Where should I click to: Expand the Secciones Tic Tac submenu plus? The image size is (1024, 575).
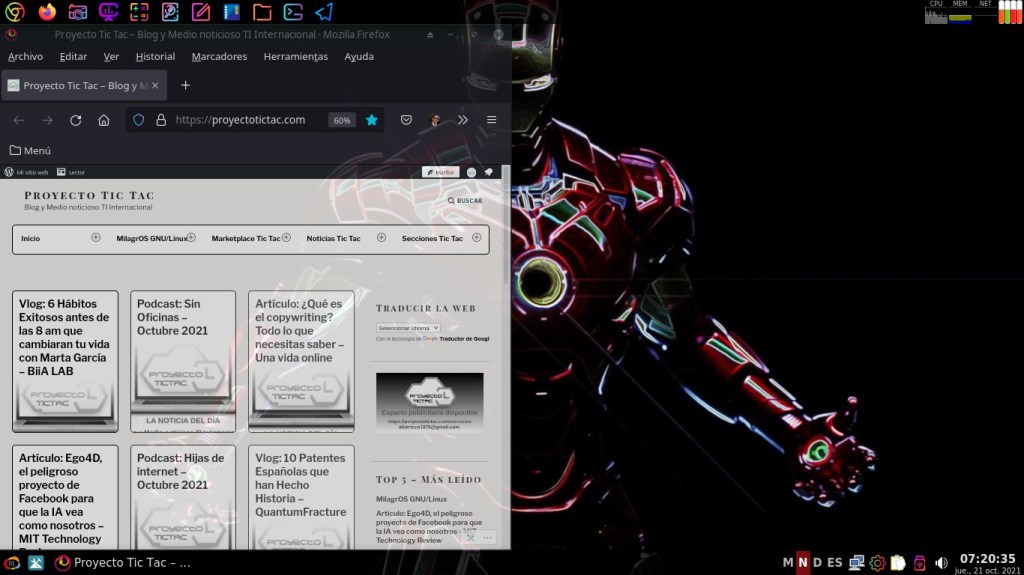[477, 238]
